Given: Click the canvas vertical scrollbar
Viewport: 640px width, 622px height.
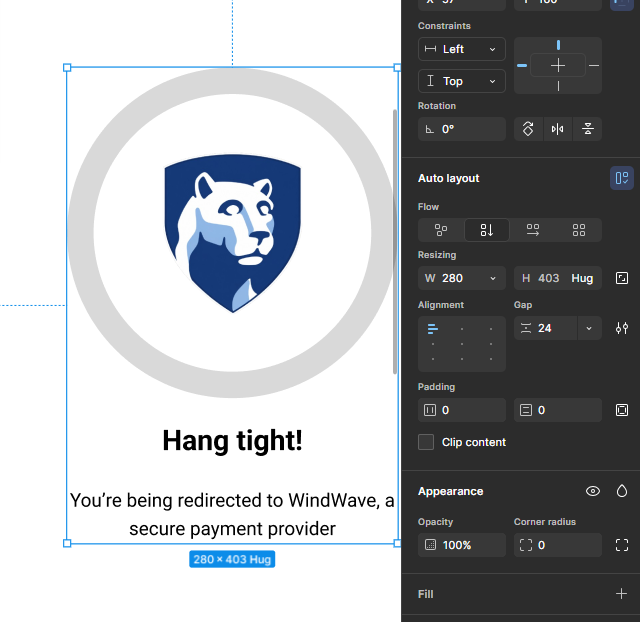Looking at the screenshot, I should (395, 242).
